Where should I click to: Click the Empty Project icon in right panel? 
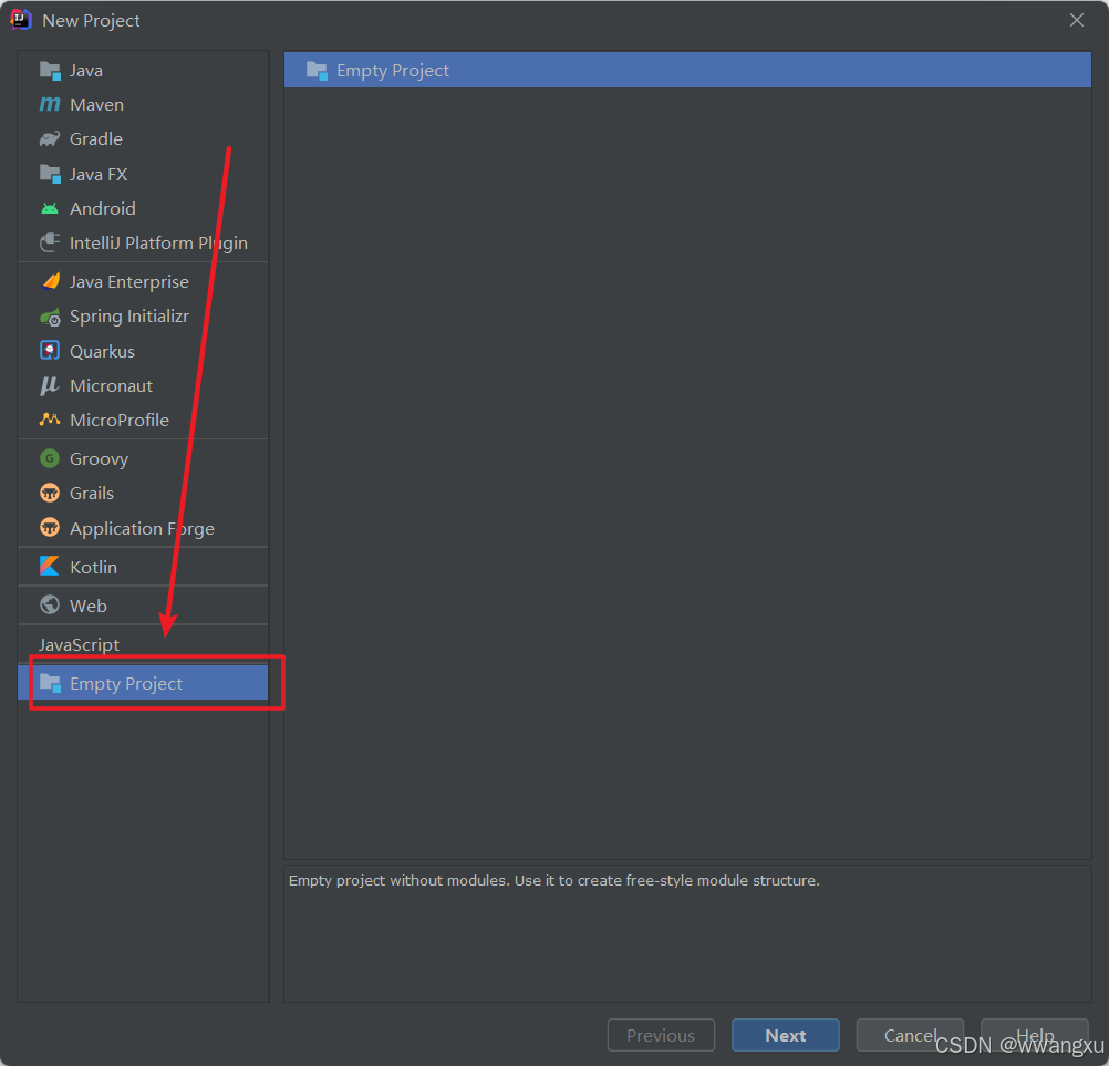pos(317,71)
